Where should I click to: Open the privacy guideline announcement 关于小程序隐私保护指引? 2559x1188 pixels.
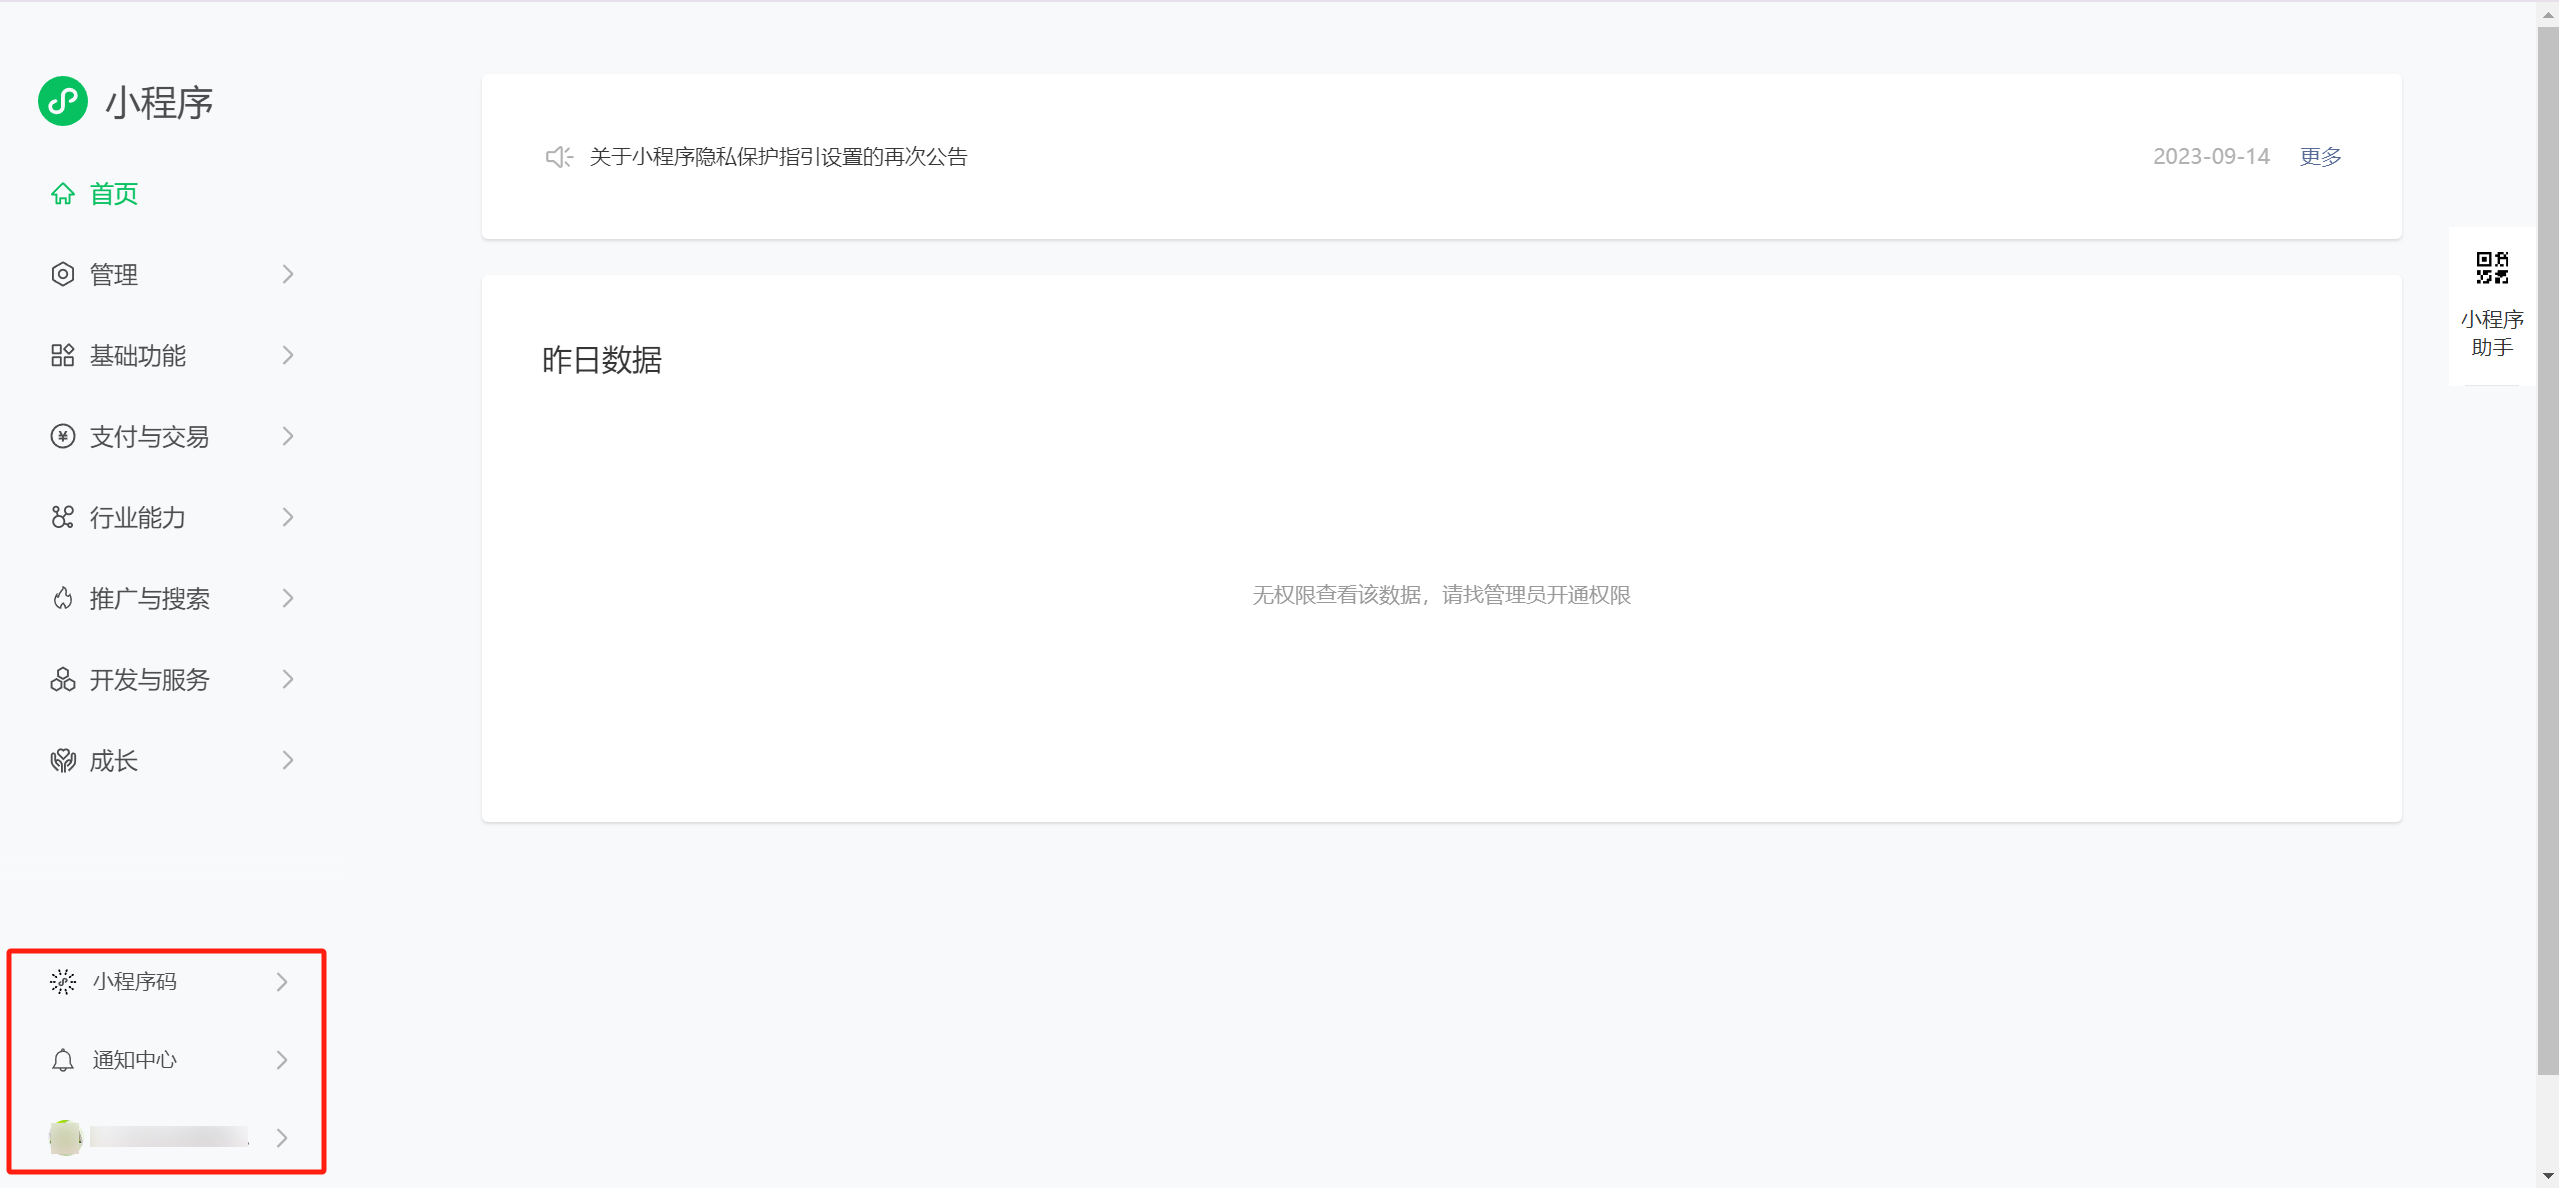coord(778,157)
